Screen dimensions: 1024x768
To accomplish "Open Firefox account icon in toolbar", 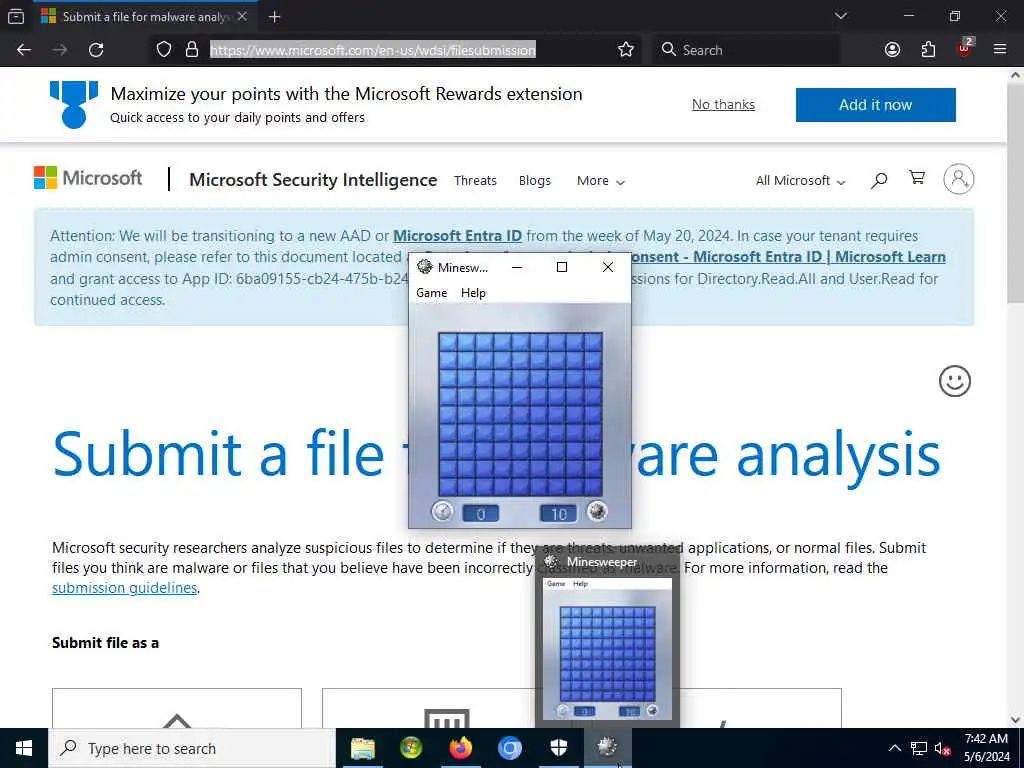I will pos(892,50).
